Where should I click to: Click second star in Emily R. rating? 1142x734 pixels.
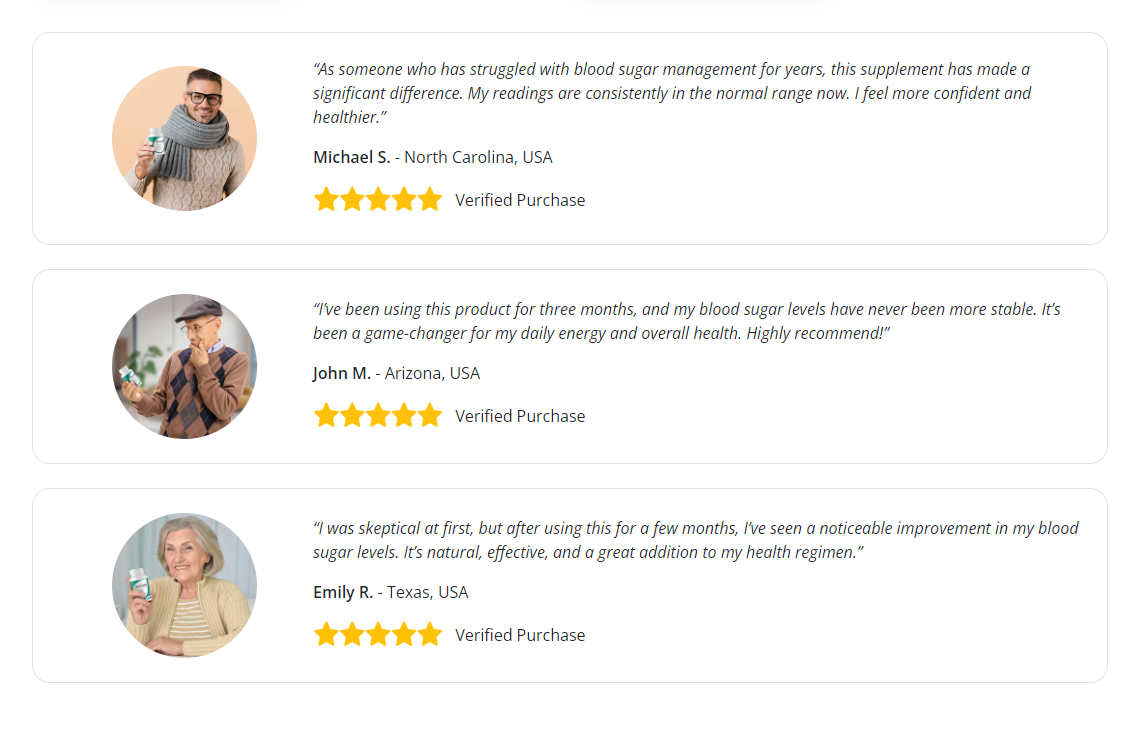coord(353,634)
